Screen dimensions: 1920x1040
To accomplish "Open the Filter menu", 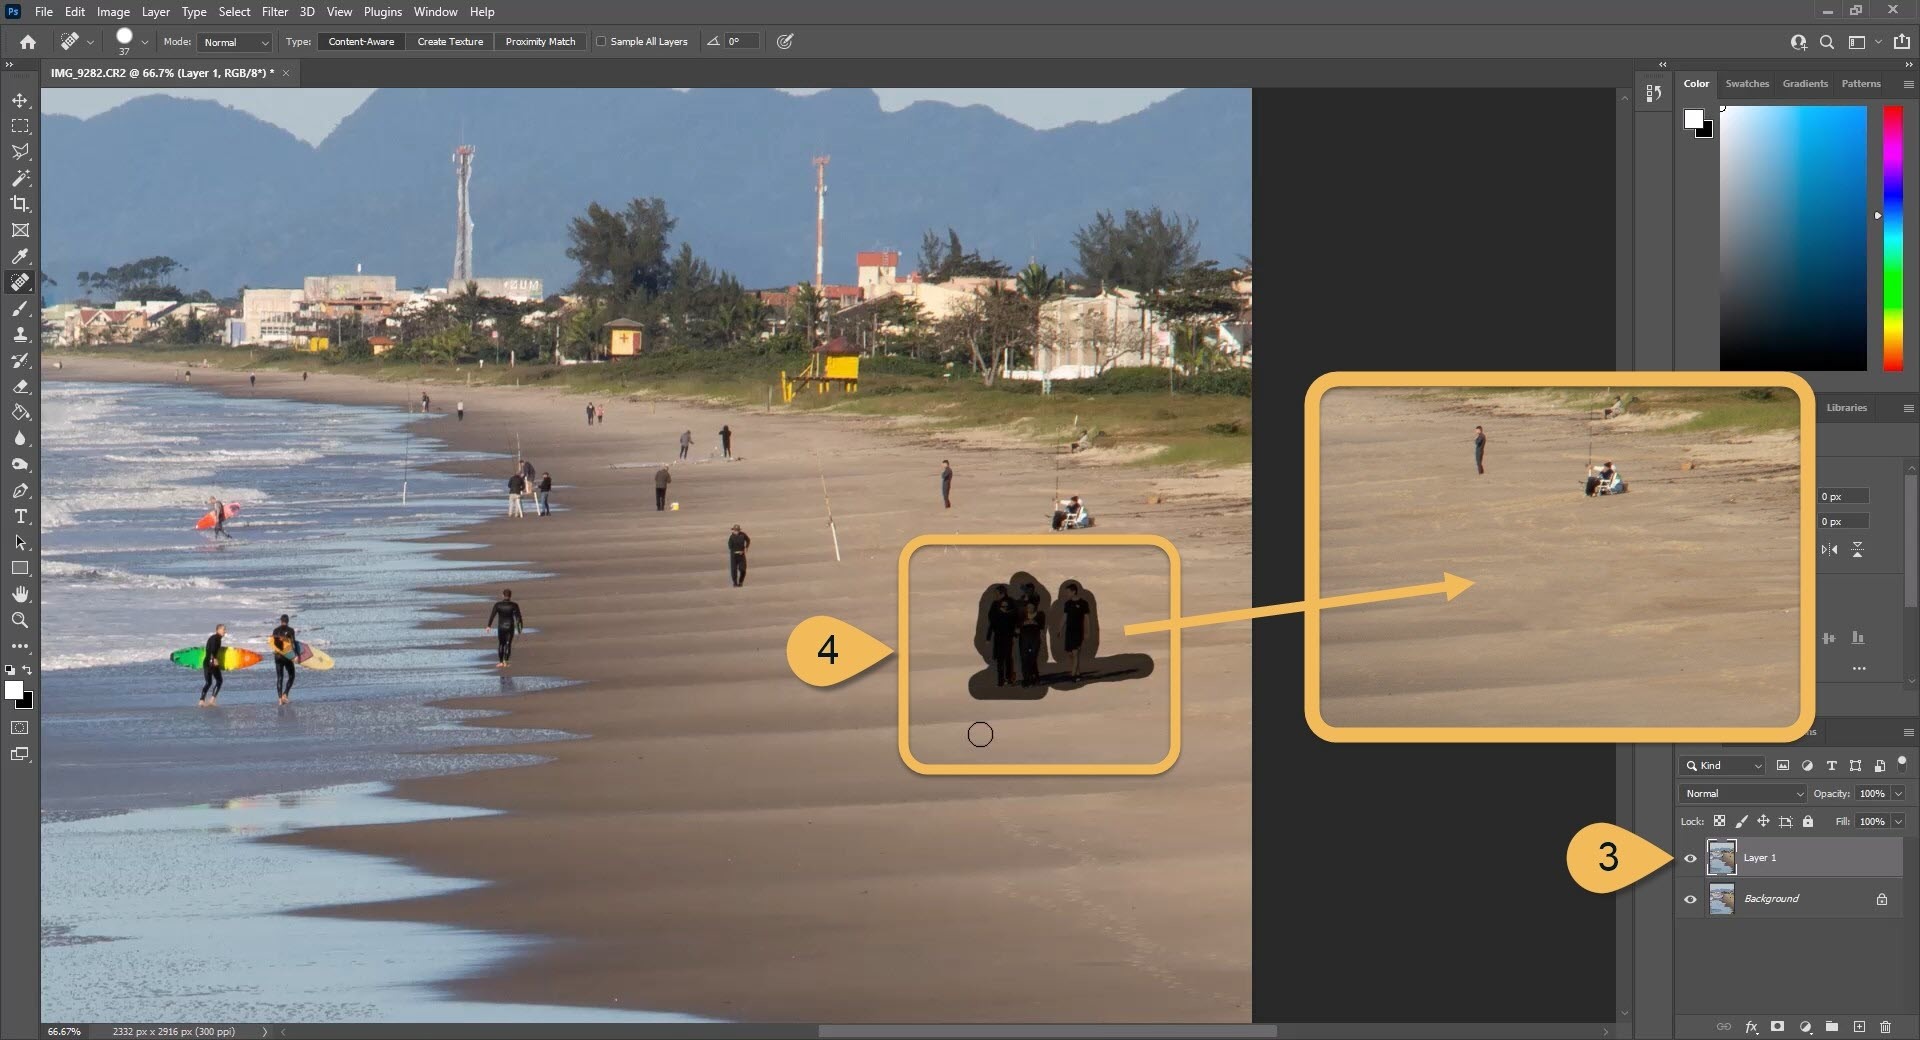I will [x=275, y=12].
